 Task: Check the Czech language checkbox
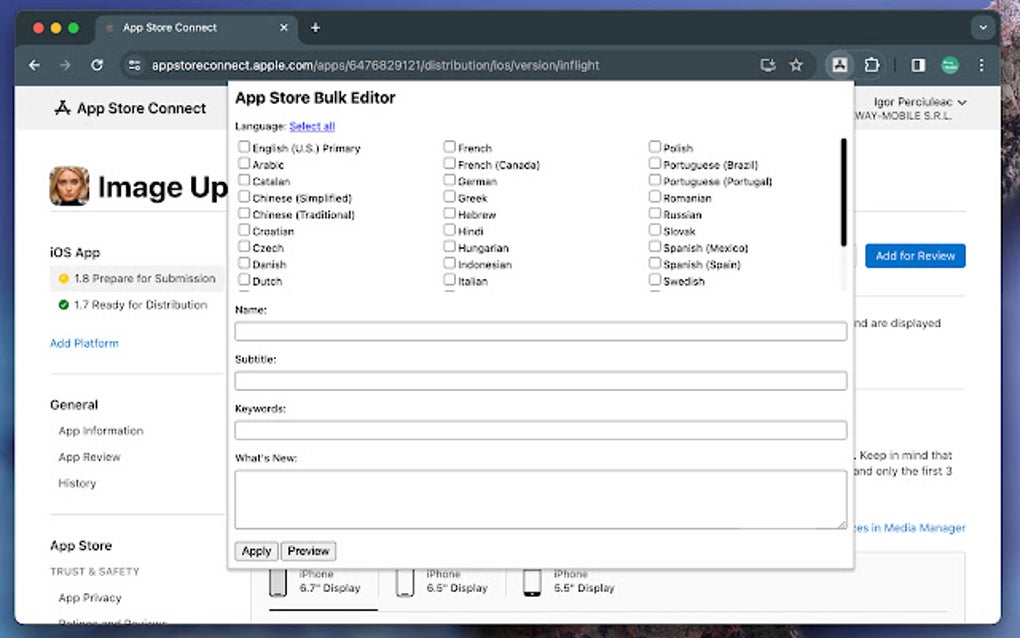[244, 246]
